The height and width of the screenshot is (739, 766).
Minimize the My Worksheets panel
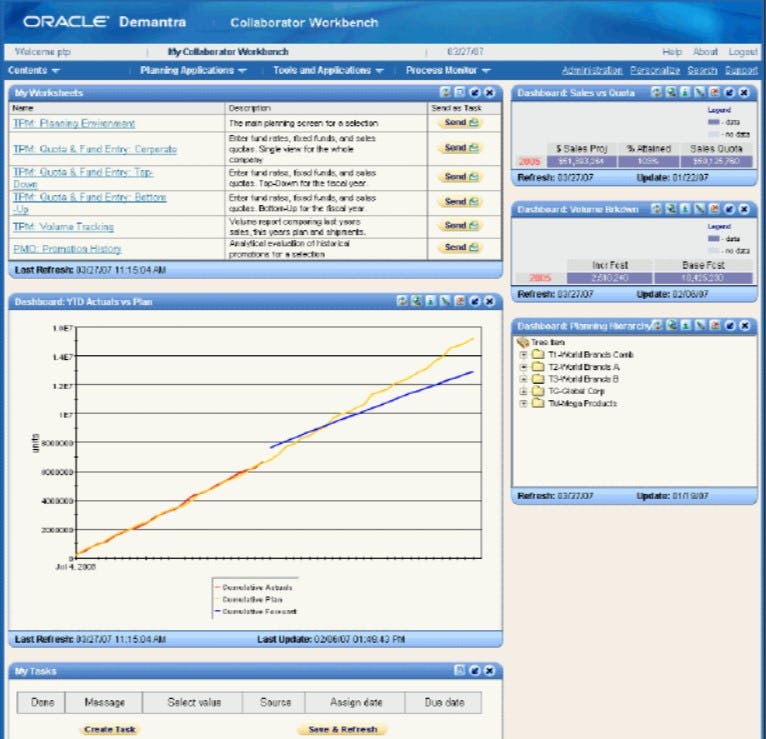pos(475,92)
